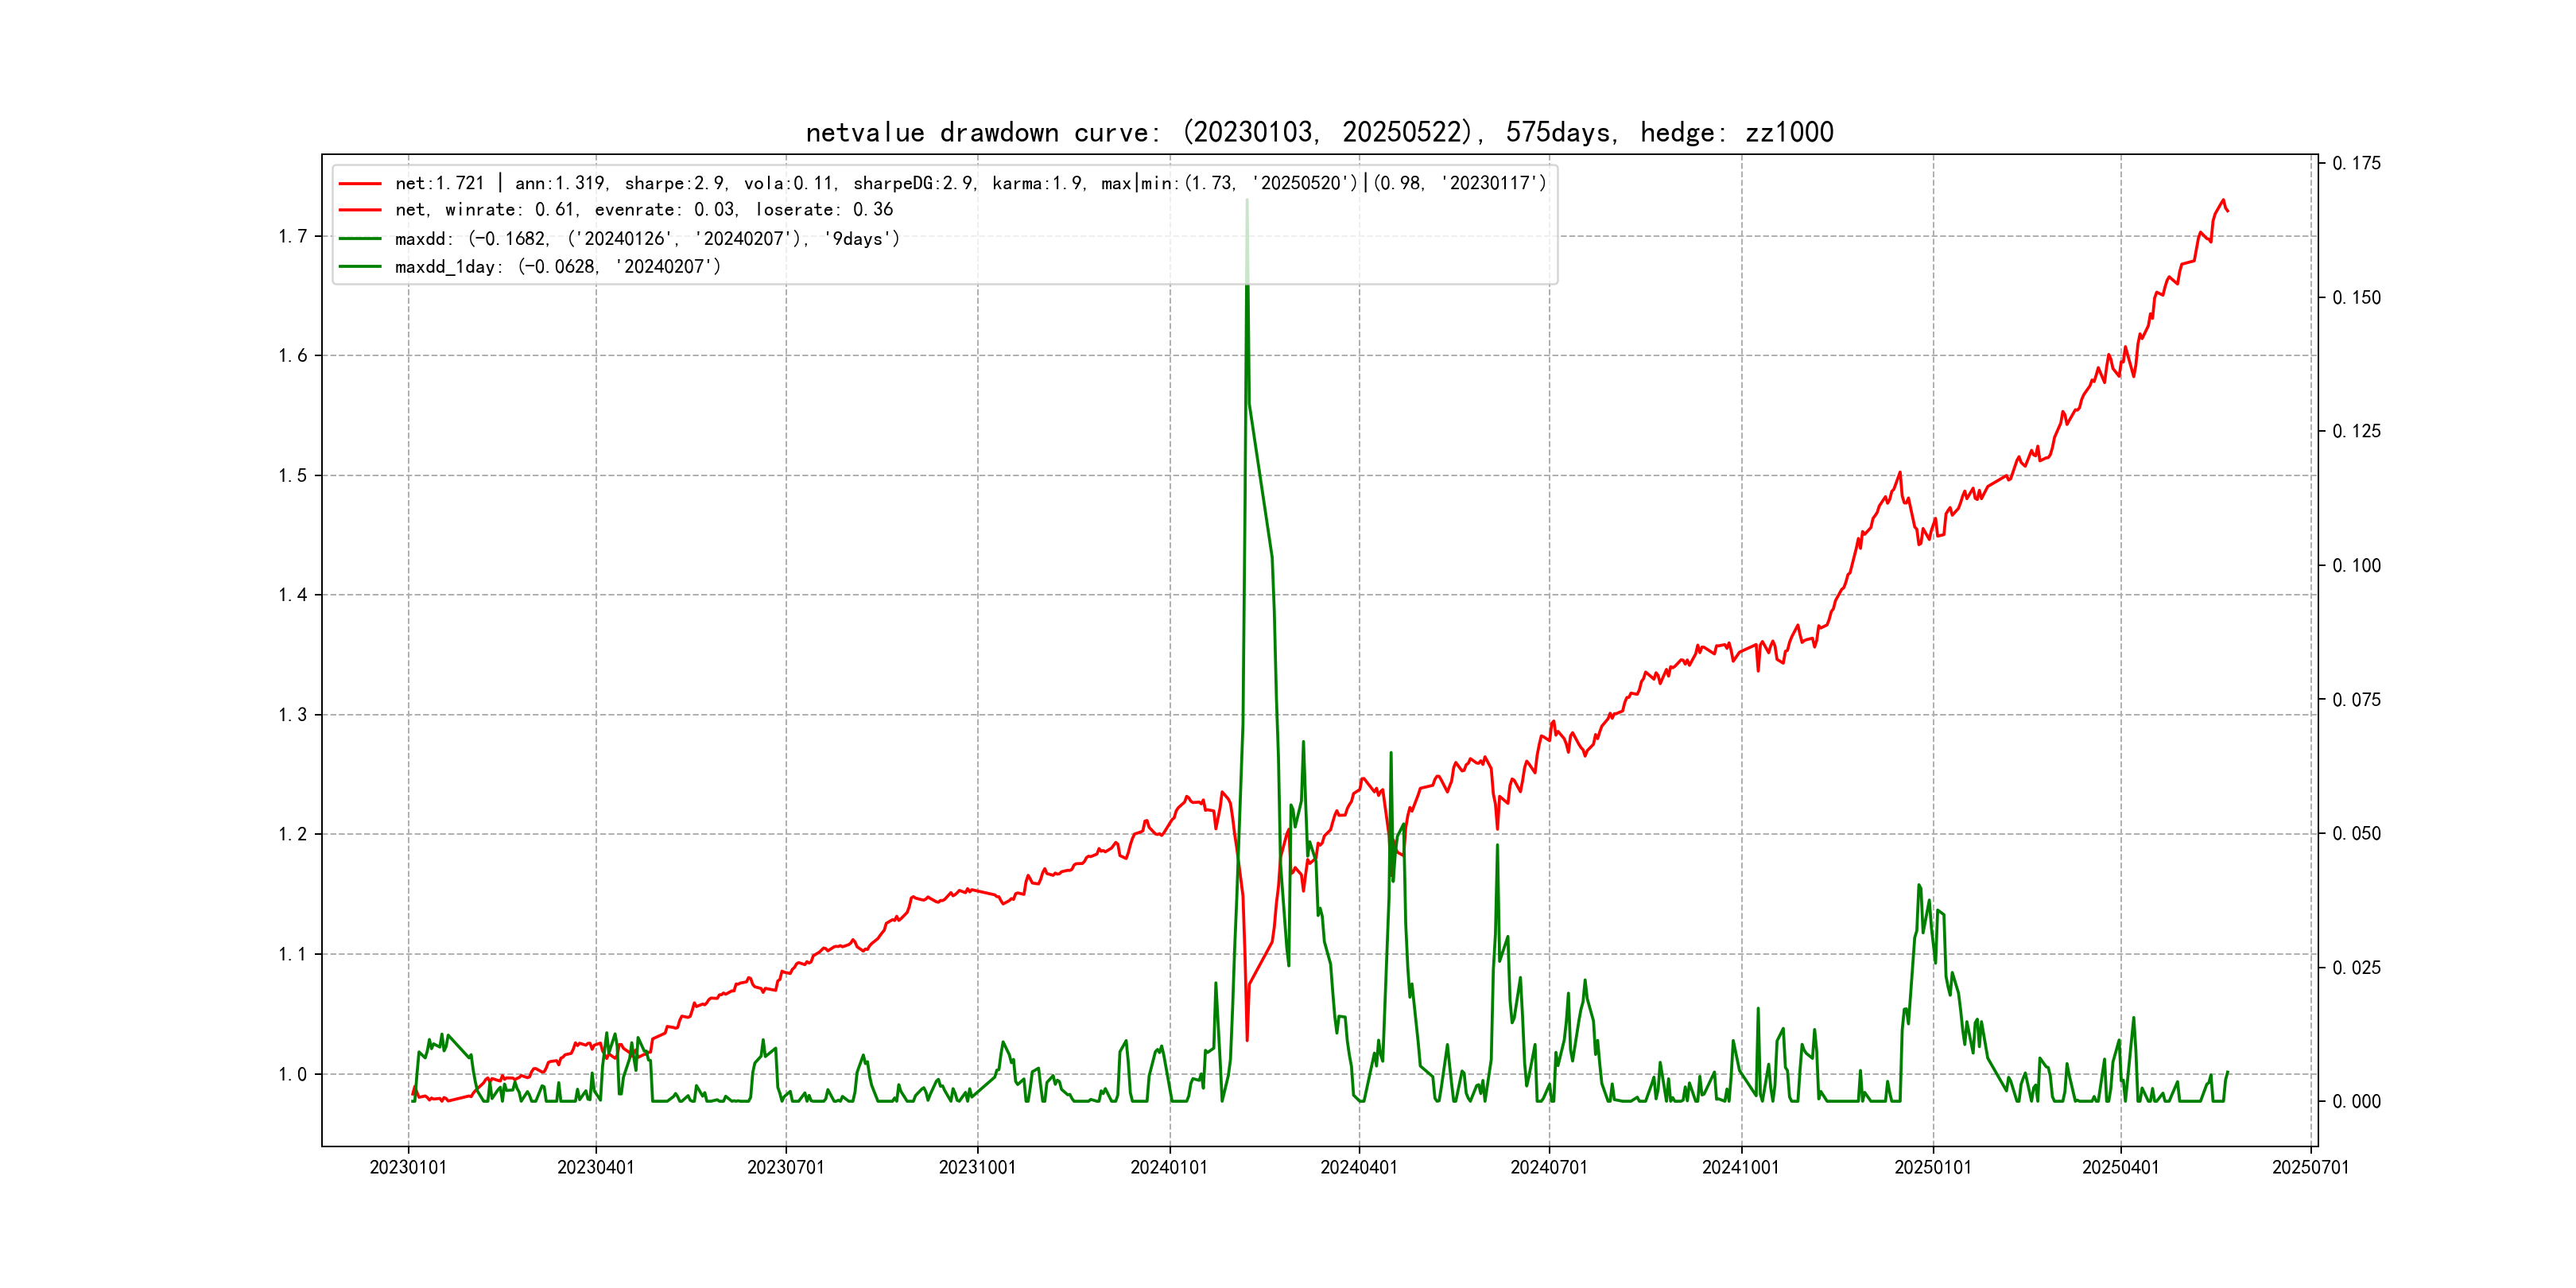2576x1288 pixels.
Task: Click the 20250401 x-axis tick label
Action: click(2120, 1167)
